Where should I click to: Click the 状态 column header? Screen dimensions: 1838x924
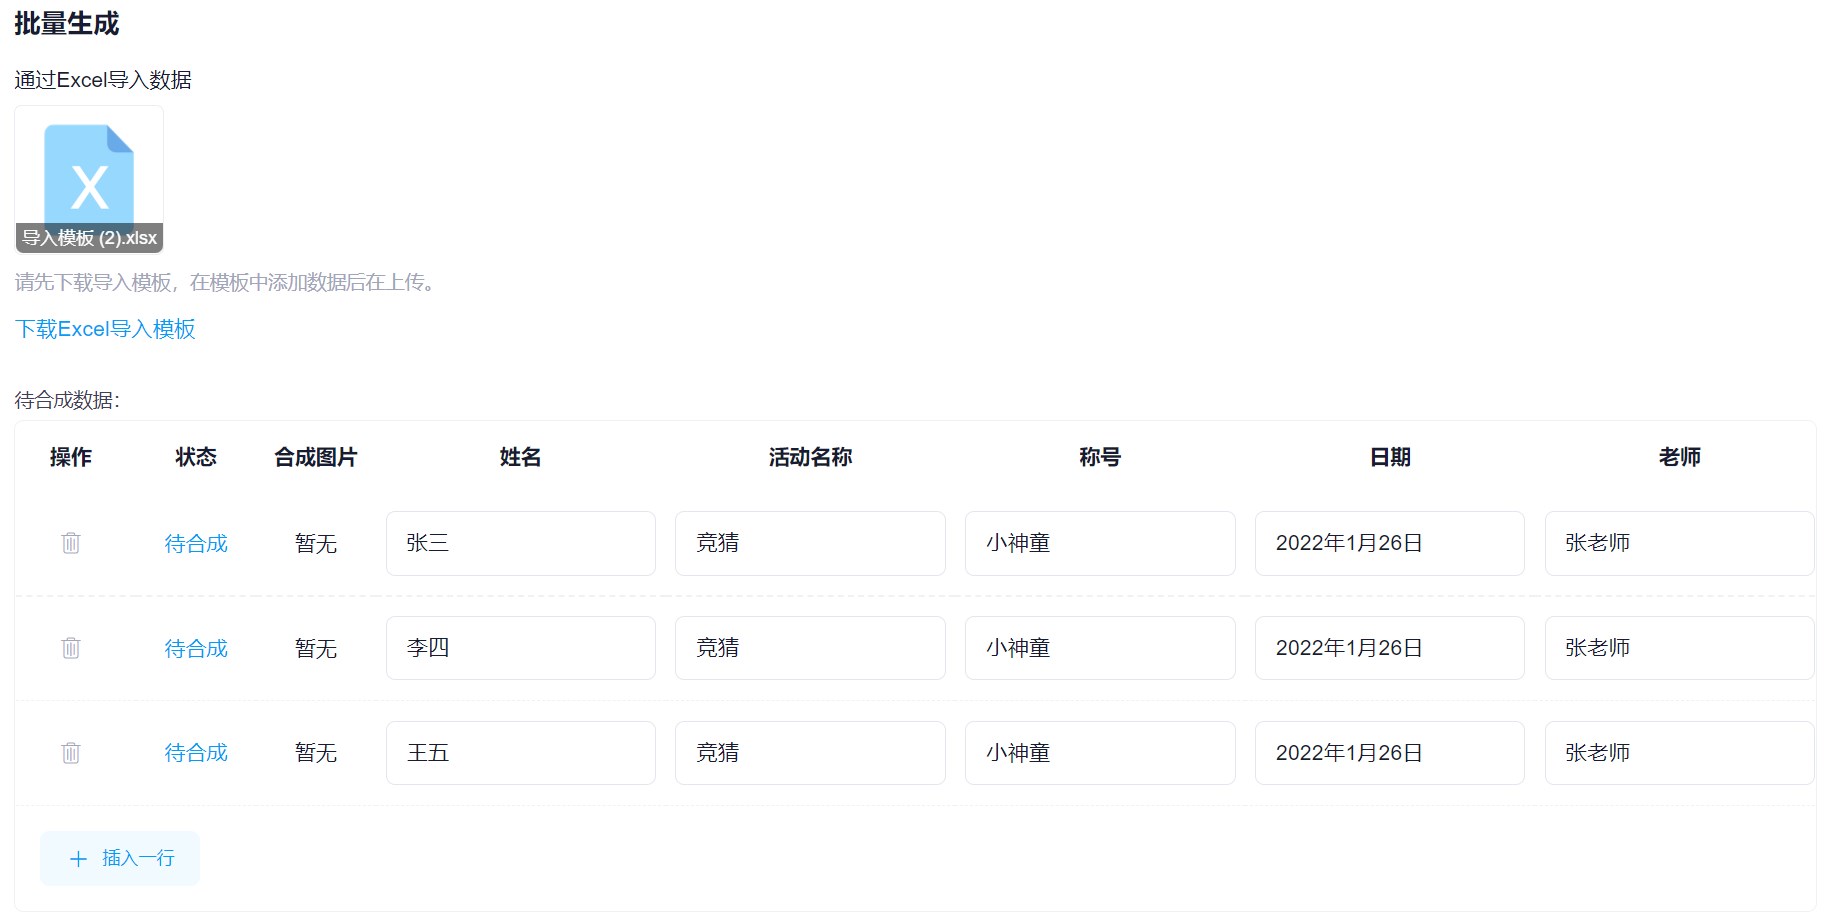click(196, 457)
